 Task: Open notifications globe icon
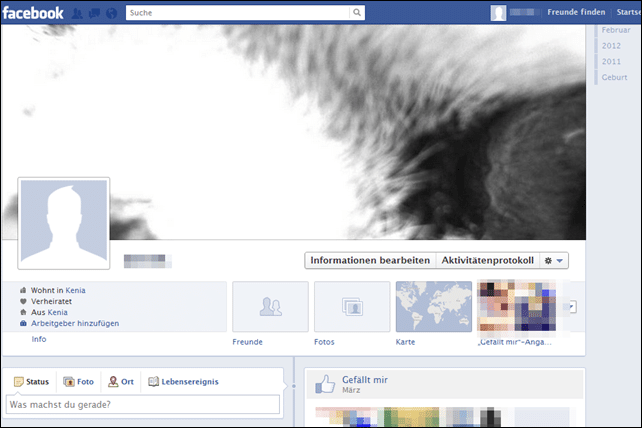[x=111, y=14]
